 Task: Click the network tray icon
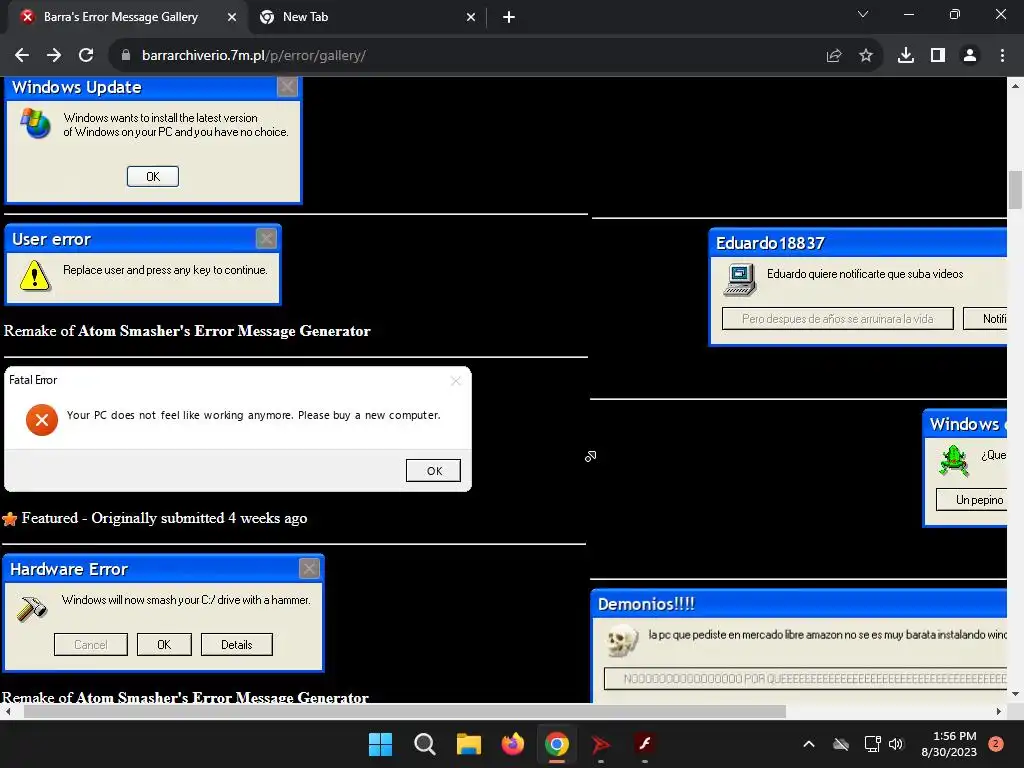(x=872, y=744)
